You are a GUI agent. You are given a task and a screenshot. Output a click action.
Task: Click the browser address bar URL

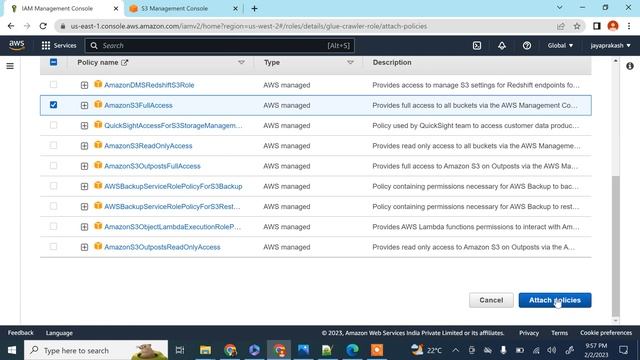point(249,26)
